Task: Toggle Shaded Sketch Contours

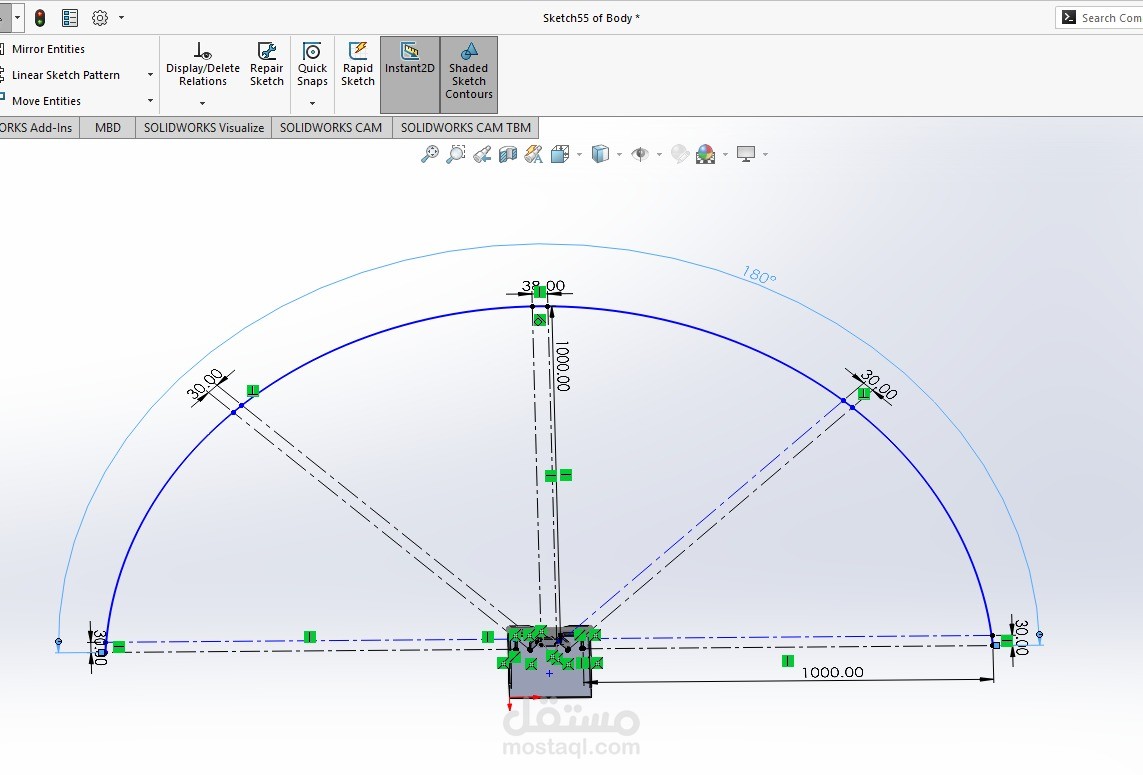Action: tap(468, 70)
